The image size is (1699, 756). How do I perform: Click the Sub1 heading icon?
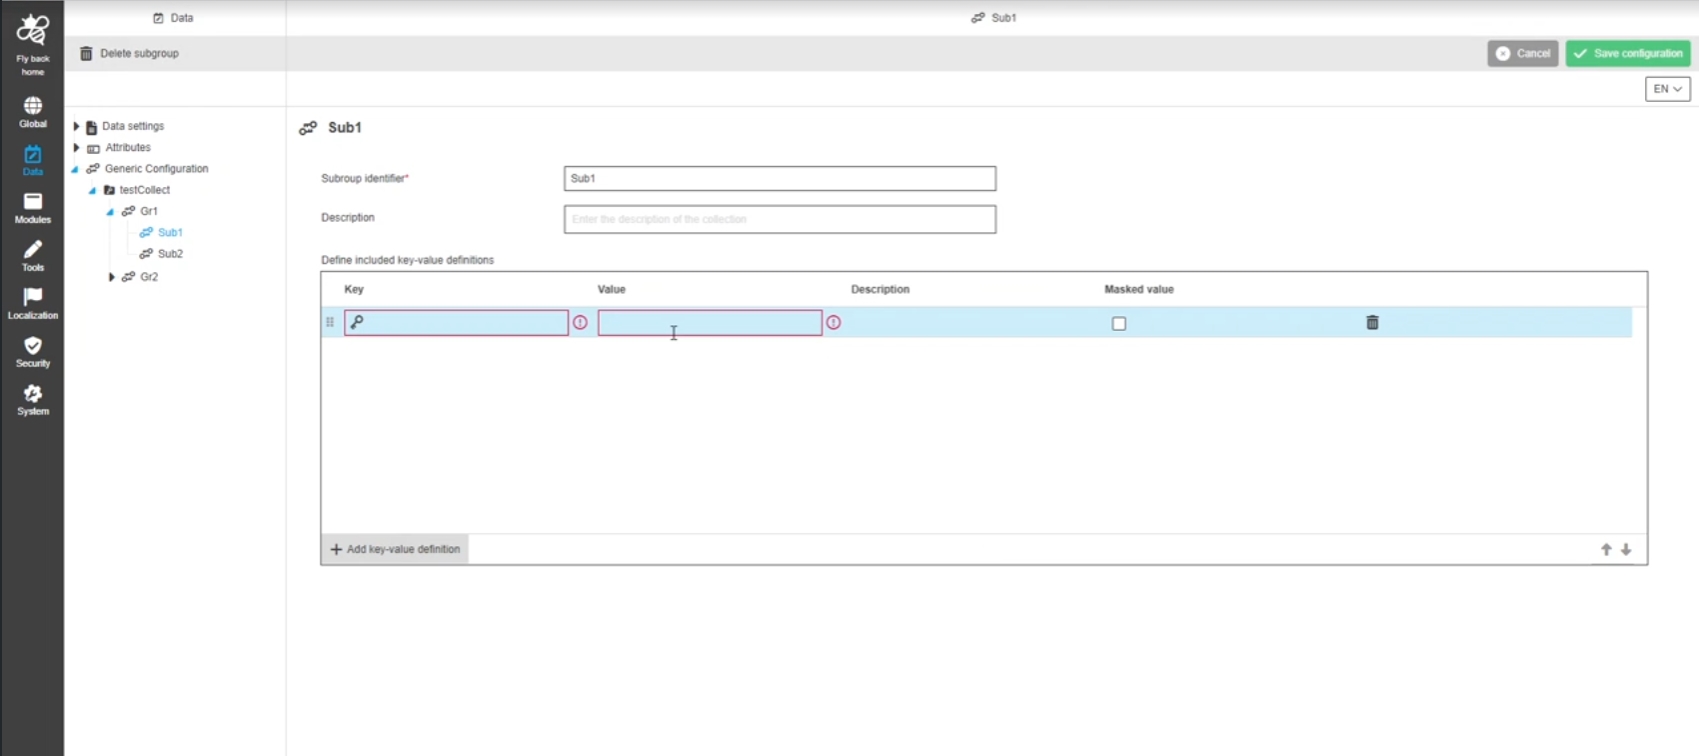point(308,128)
